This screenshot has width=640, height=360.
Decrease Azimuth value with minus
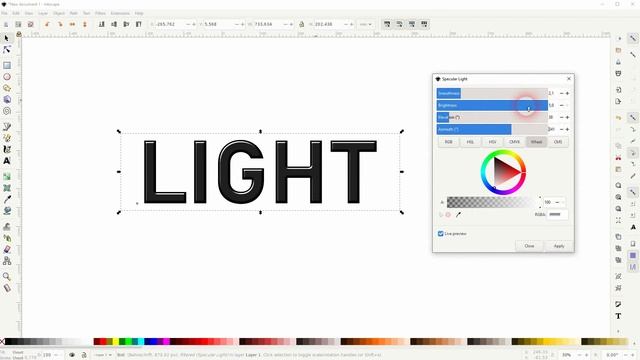coord(561,129)
